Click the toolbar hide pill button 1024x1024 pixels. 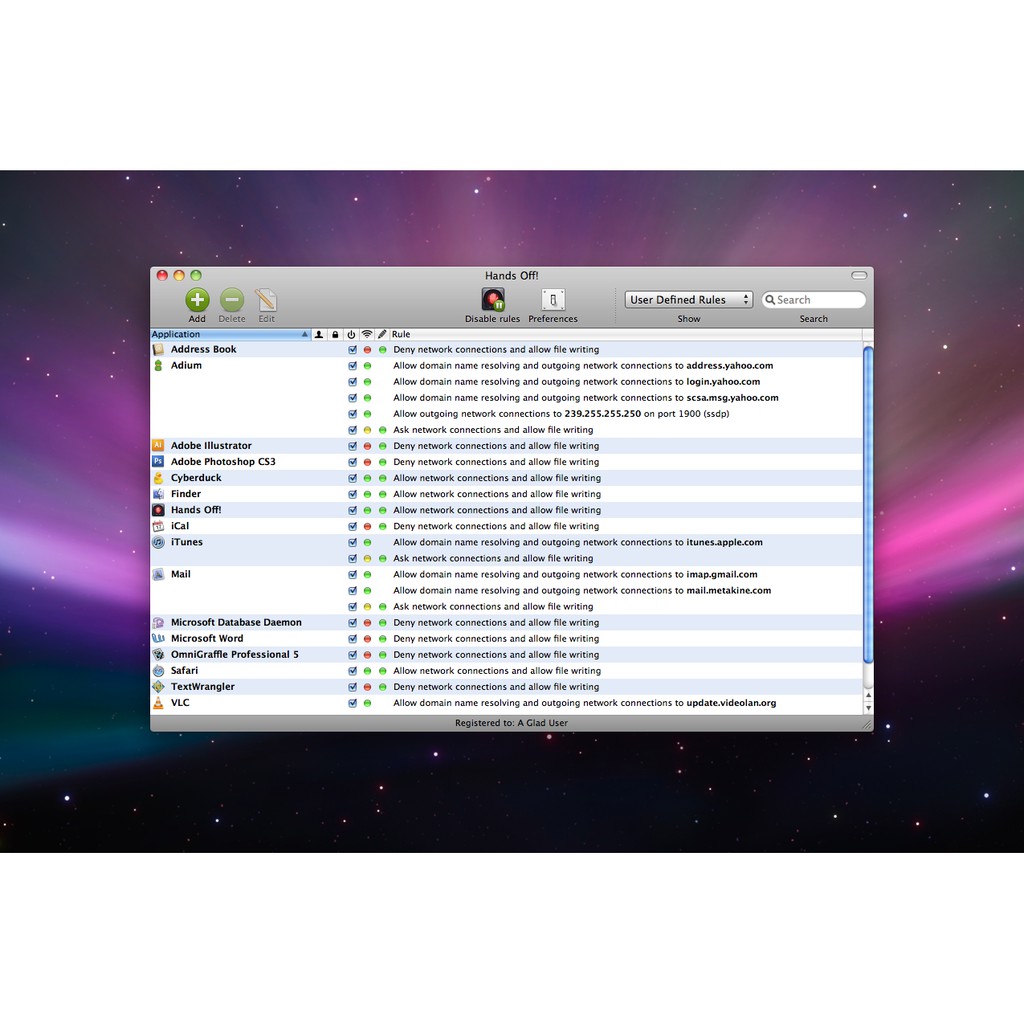859,275
